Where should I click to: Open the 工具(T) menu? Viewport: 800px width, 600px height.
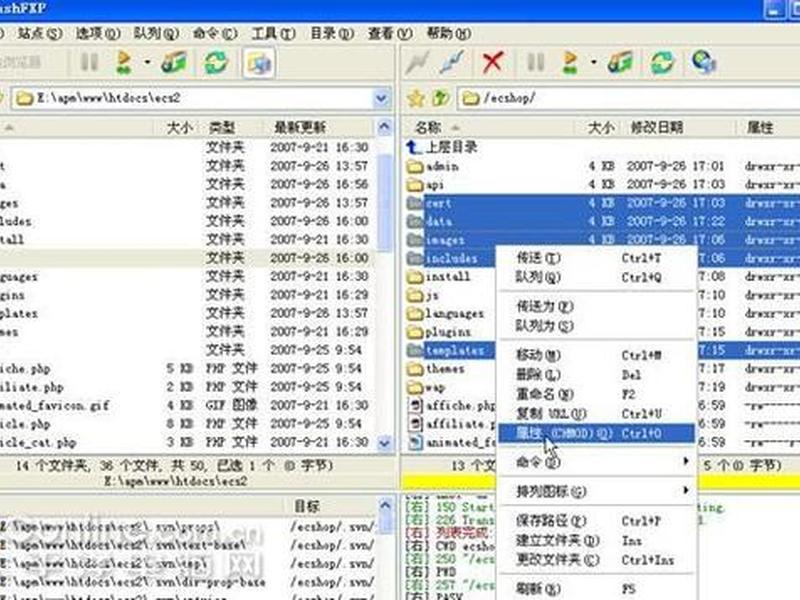coord(273,34)
